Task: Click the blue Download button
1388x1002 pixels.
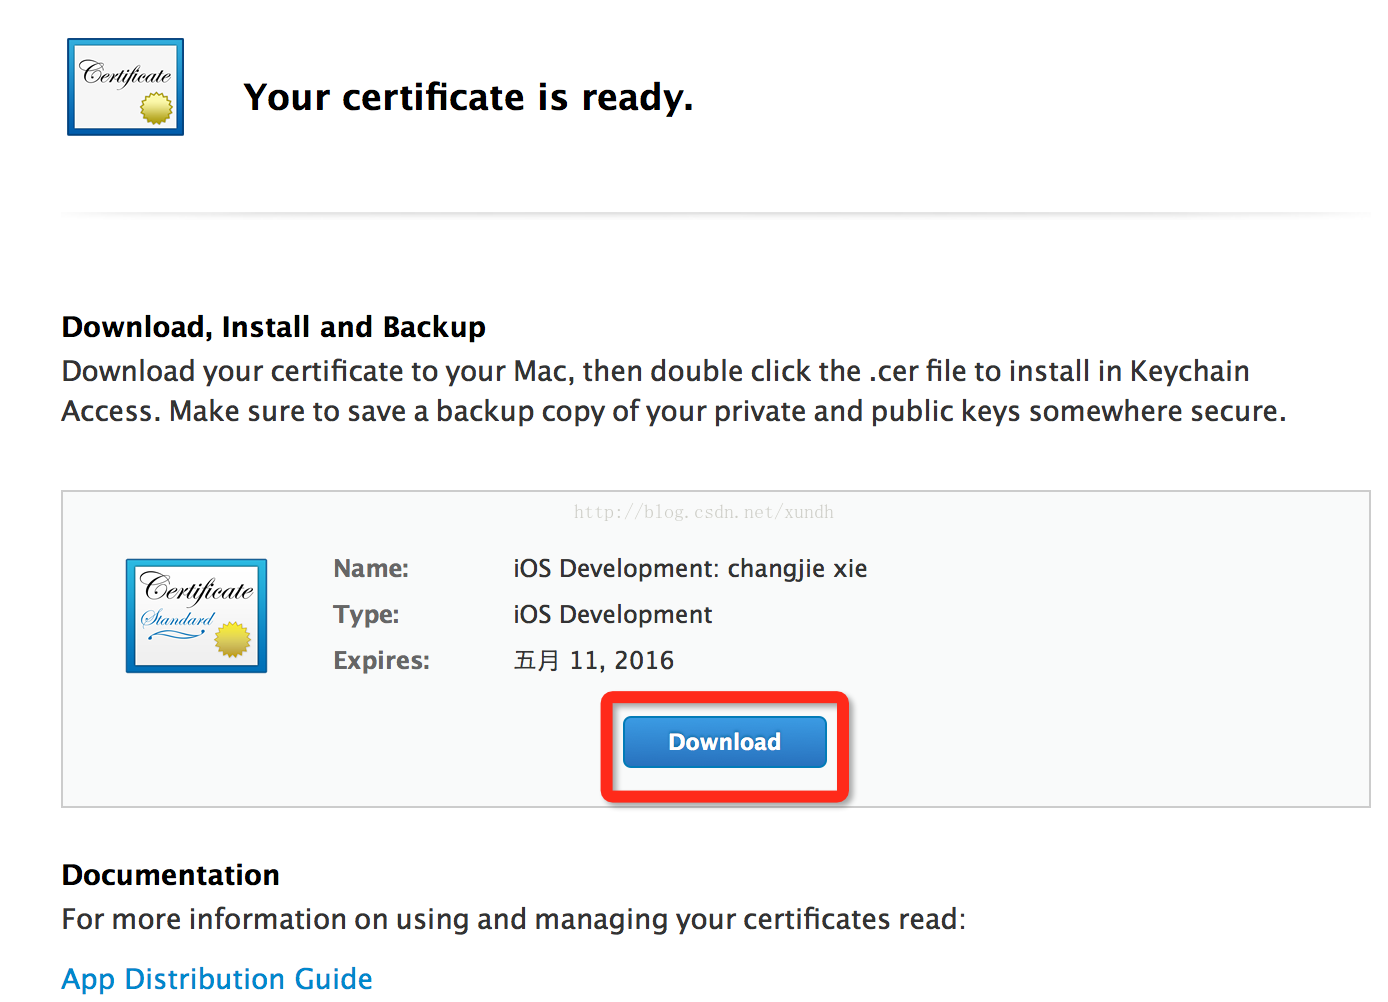Action: click(x=724, y=742)
